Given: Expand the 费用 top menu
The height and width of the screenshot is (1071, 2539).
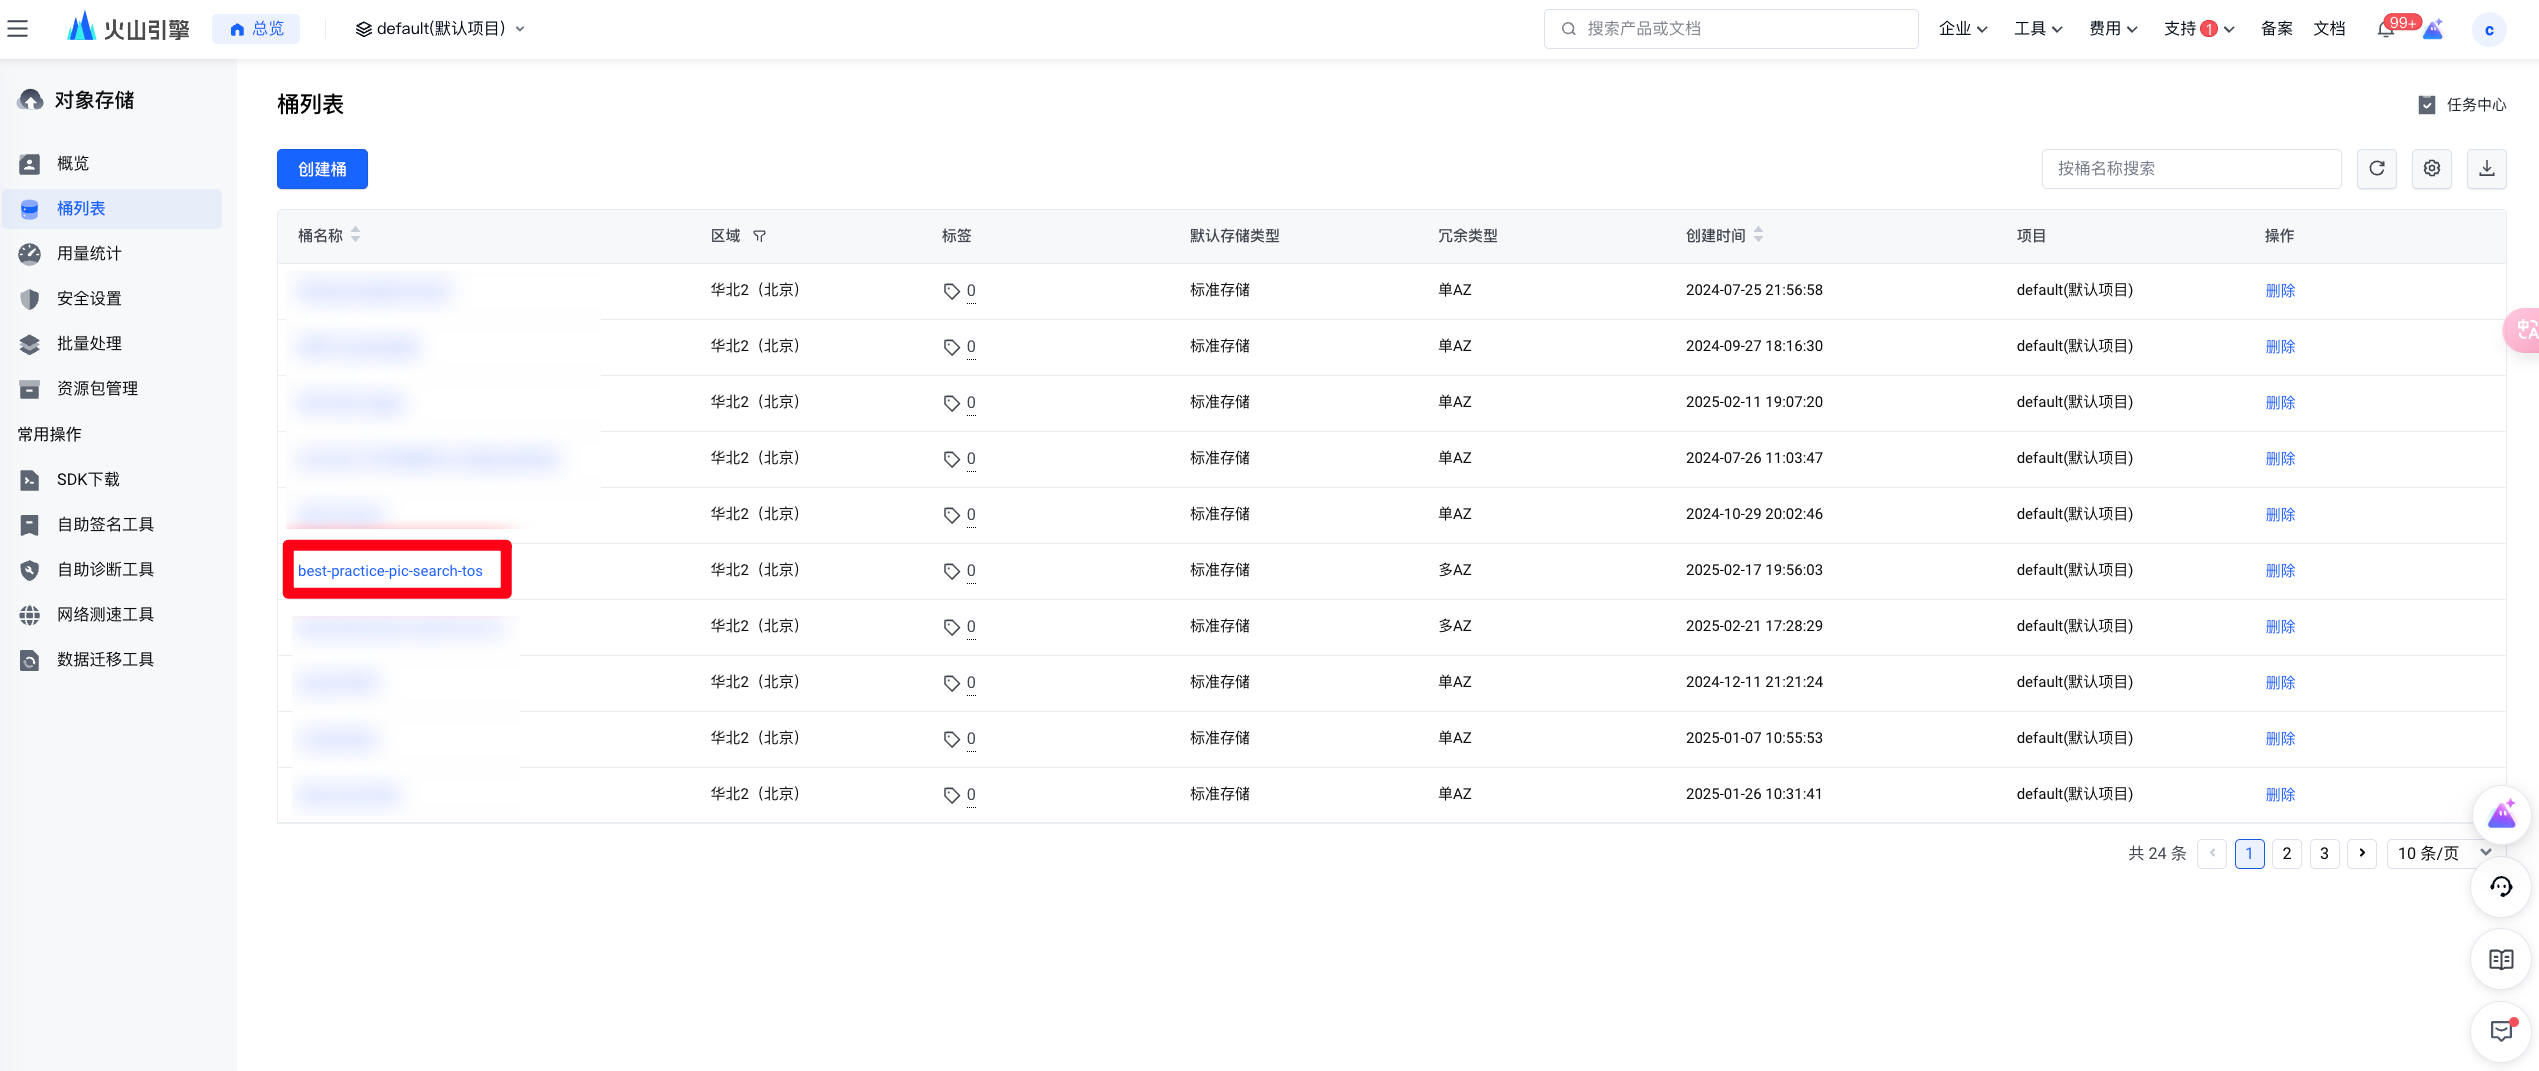Looking at the screenshot, I should click(x=2113, y=29).
